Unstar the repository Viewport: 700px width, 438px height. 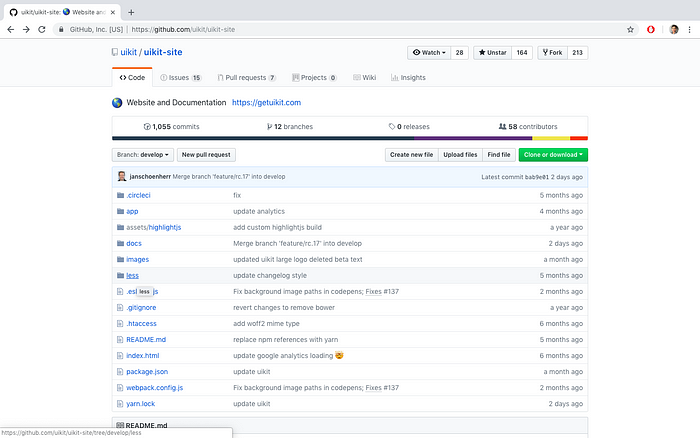coord(492,52)
